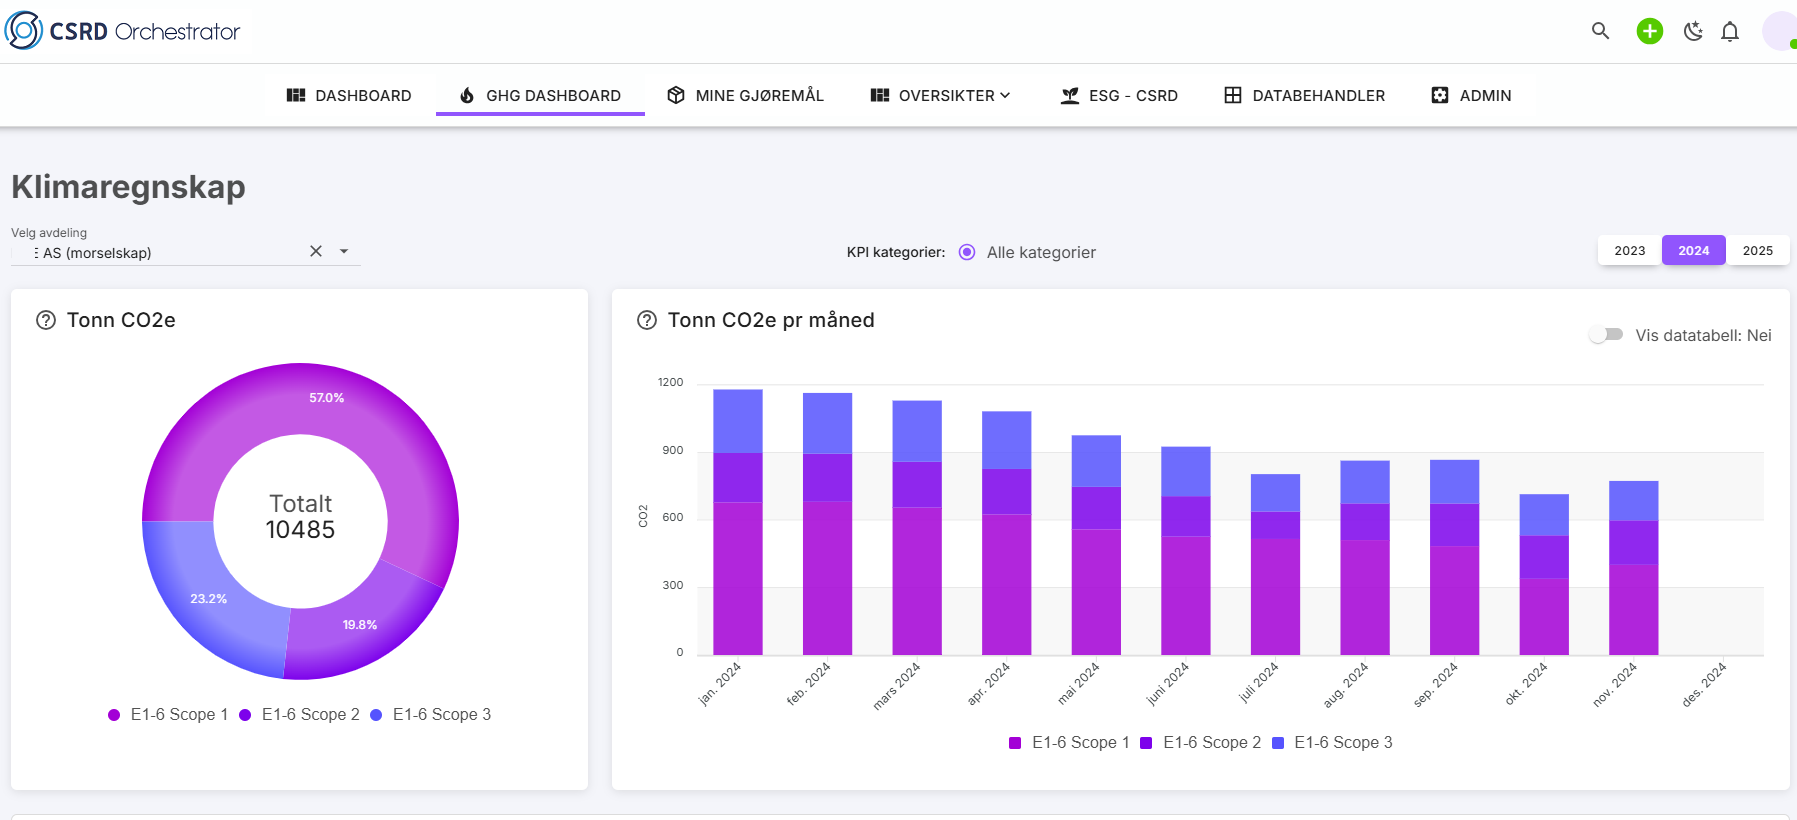This screenshot has height=820, width=1797.
Task: Click the KPI kategorier label
Action: (895, 252)
